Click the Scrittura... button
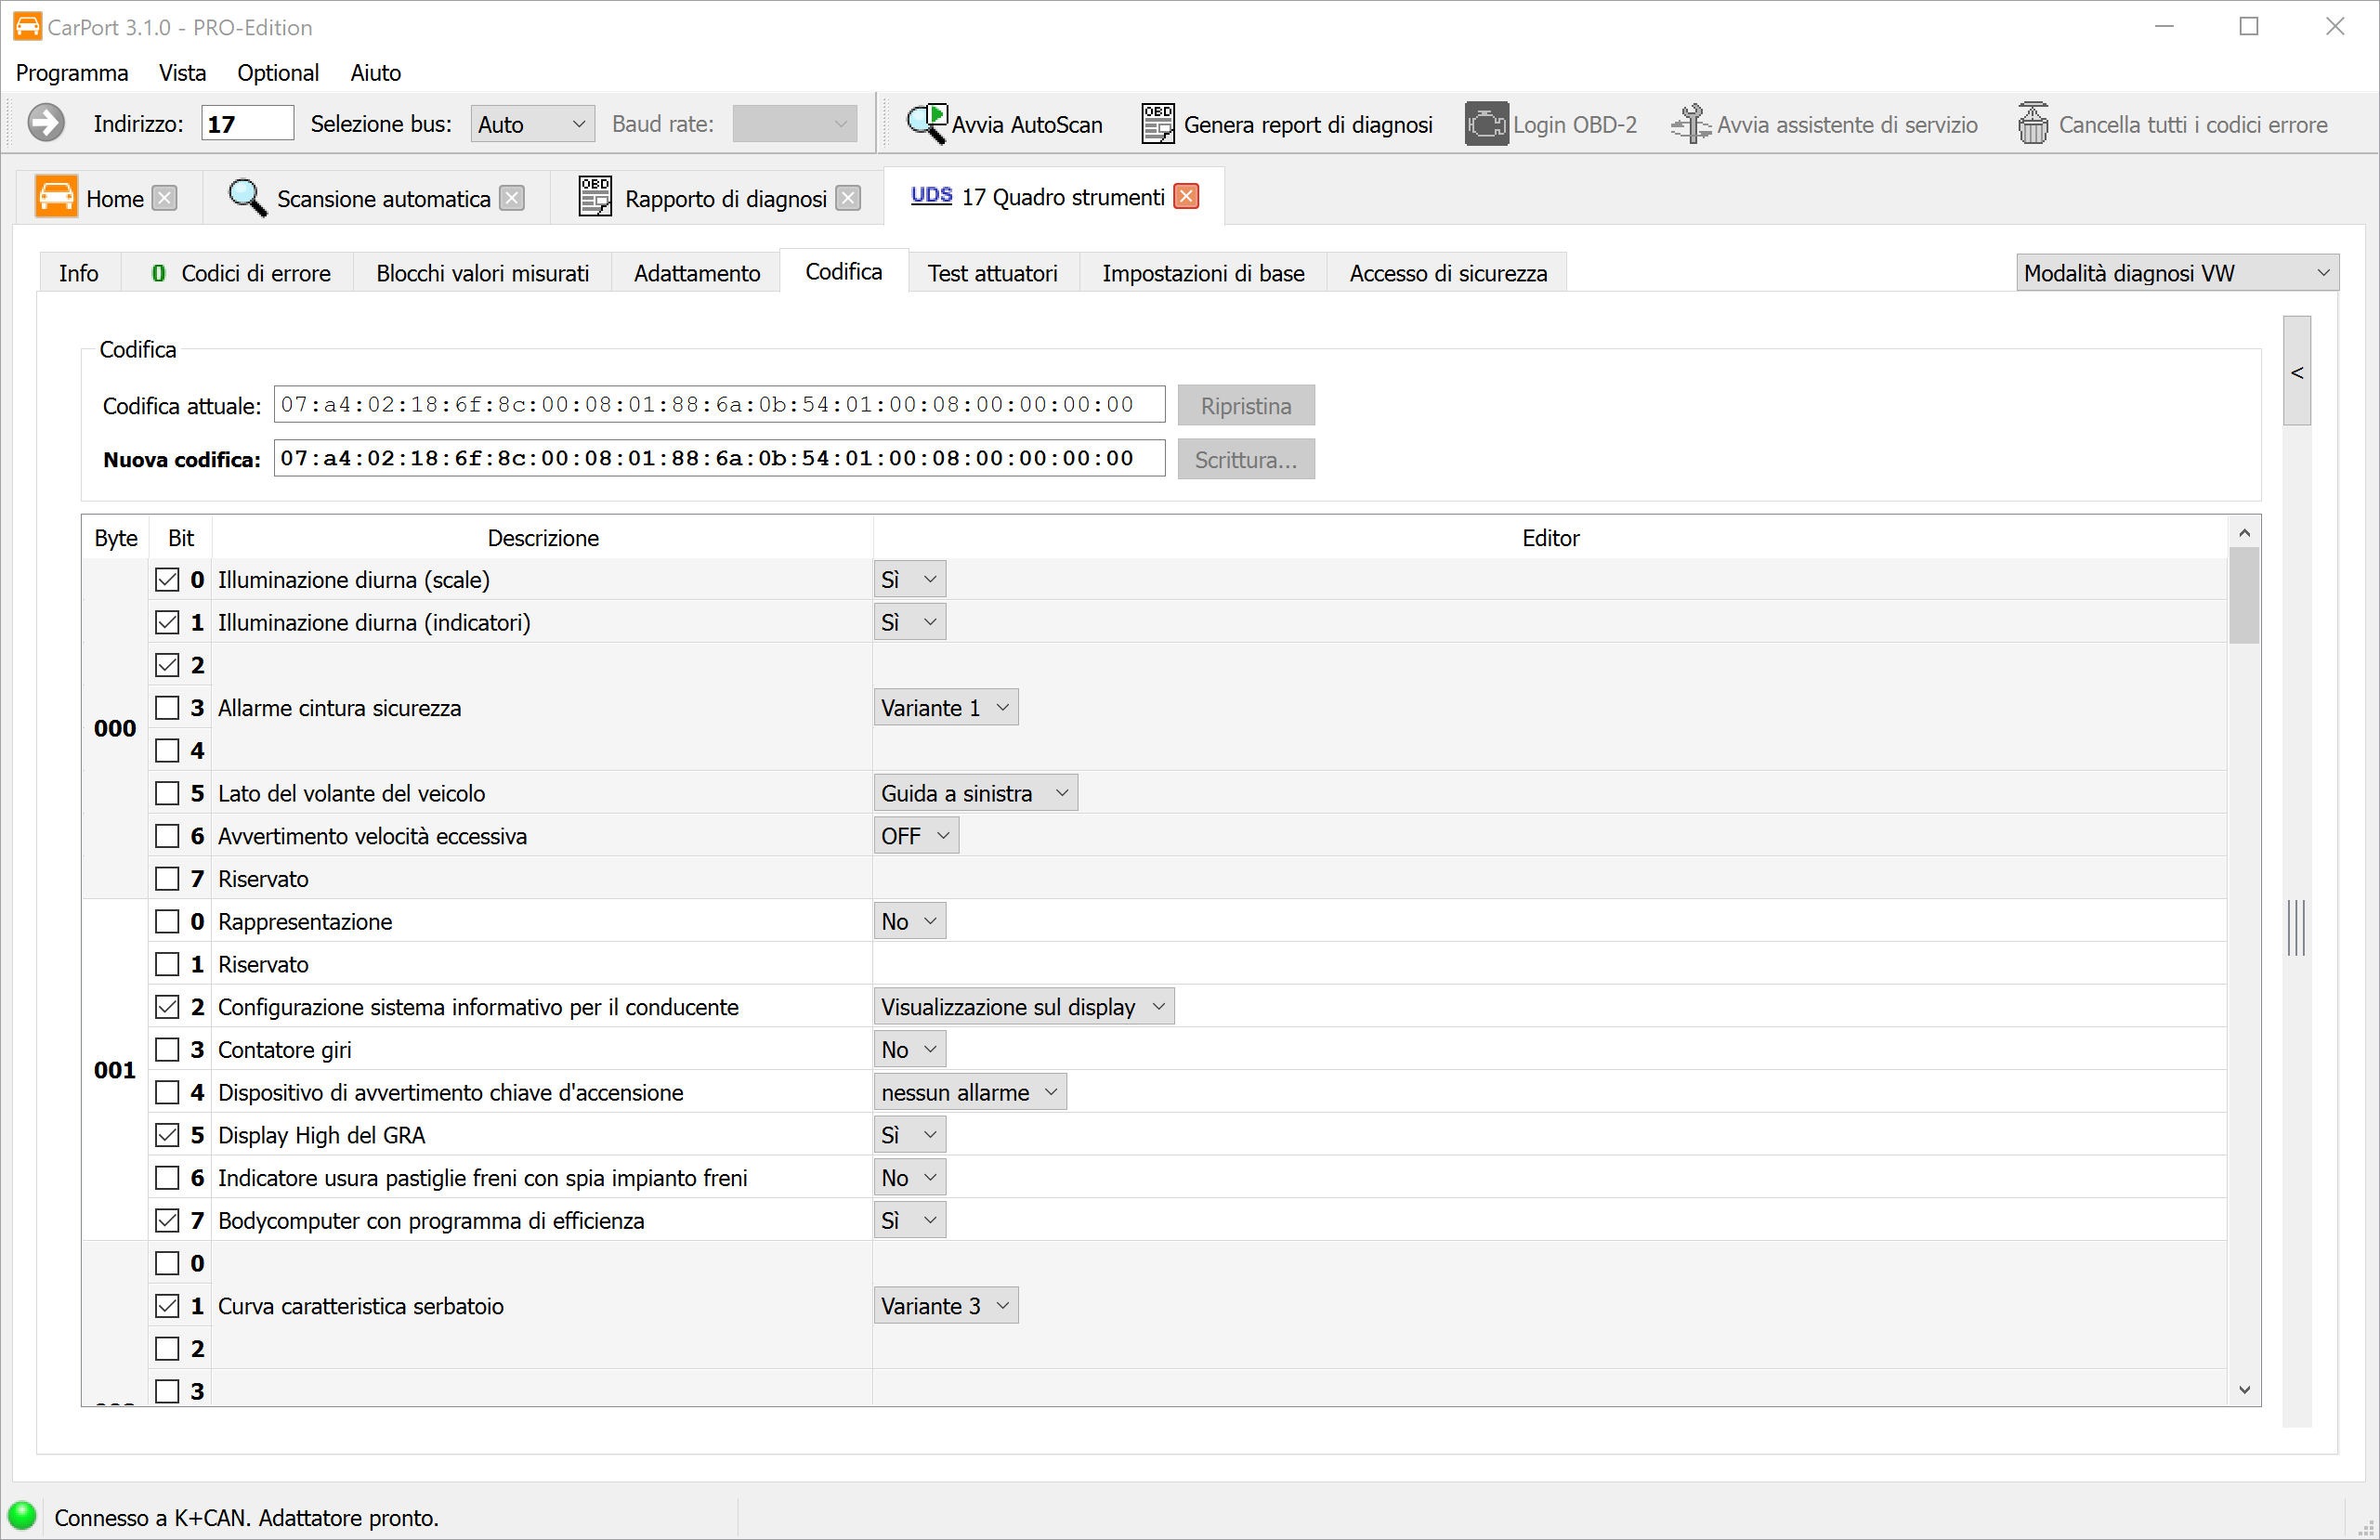2380x1540 pixels. pos(1245,460)
